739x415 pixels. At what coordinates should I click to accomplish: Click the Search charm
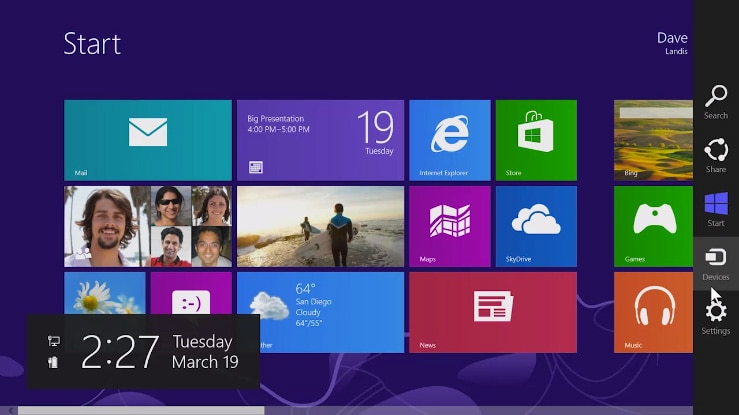[715, 102]
